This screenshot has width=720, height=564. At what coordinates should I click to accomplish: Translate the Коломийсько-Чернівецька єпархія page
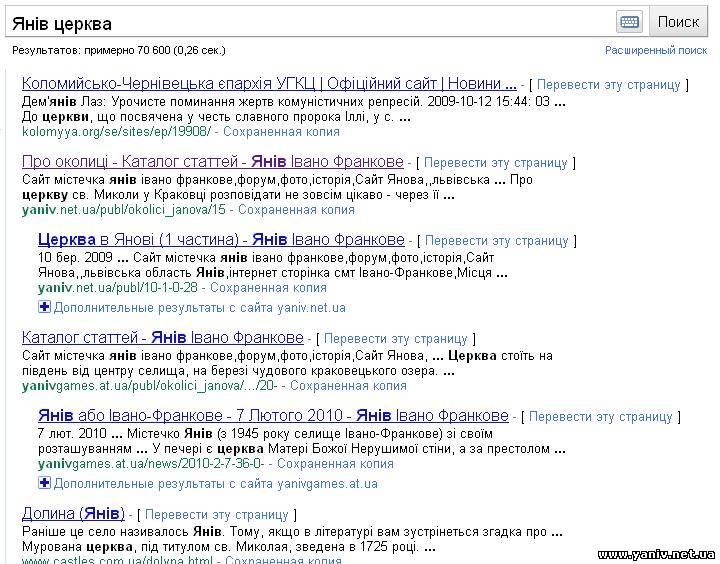pos(608,85)
